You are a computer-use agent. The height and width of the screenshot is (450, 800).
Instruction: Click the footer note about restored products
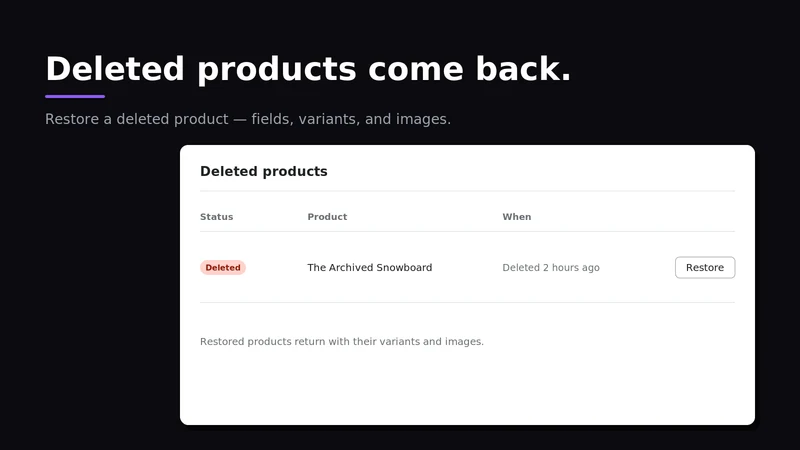342,341
